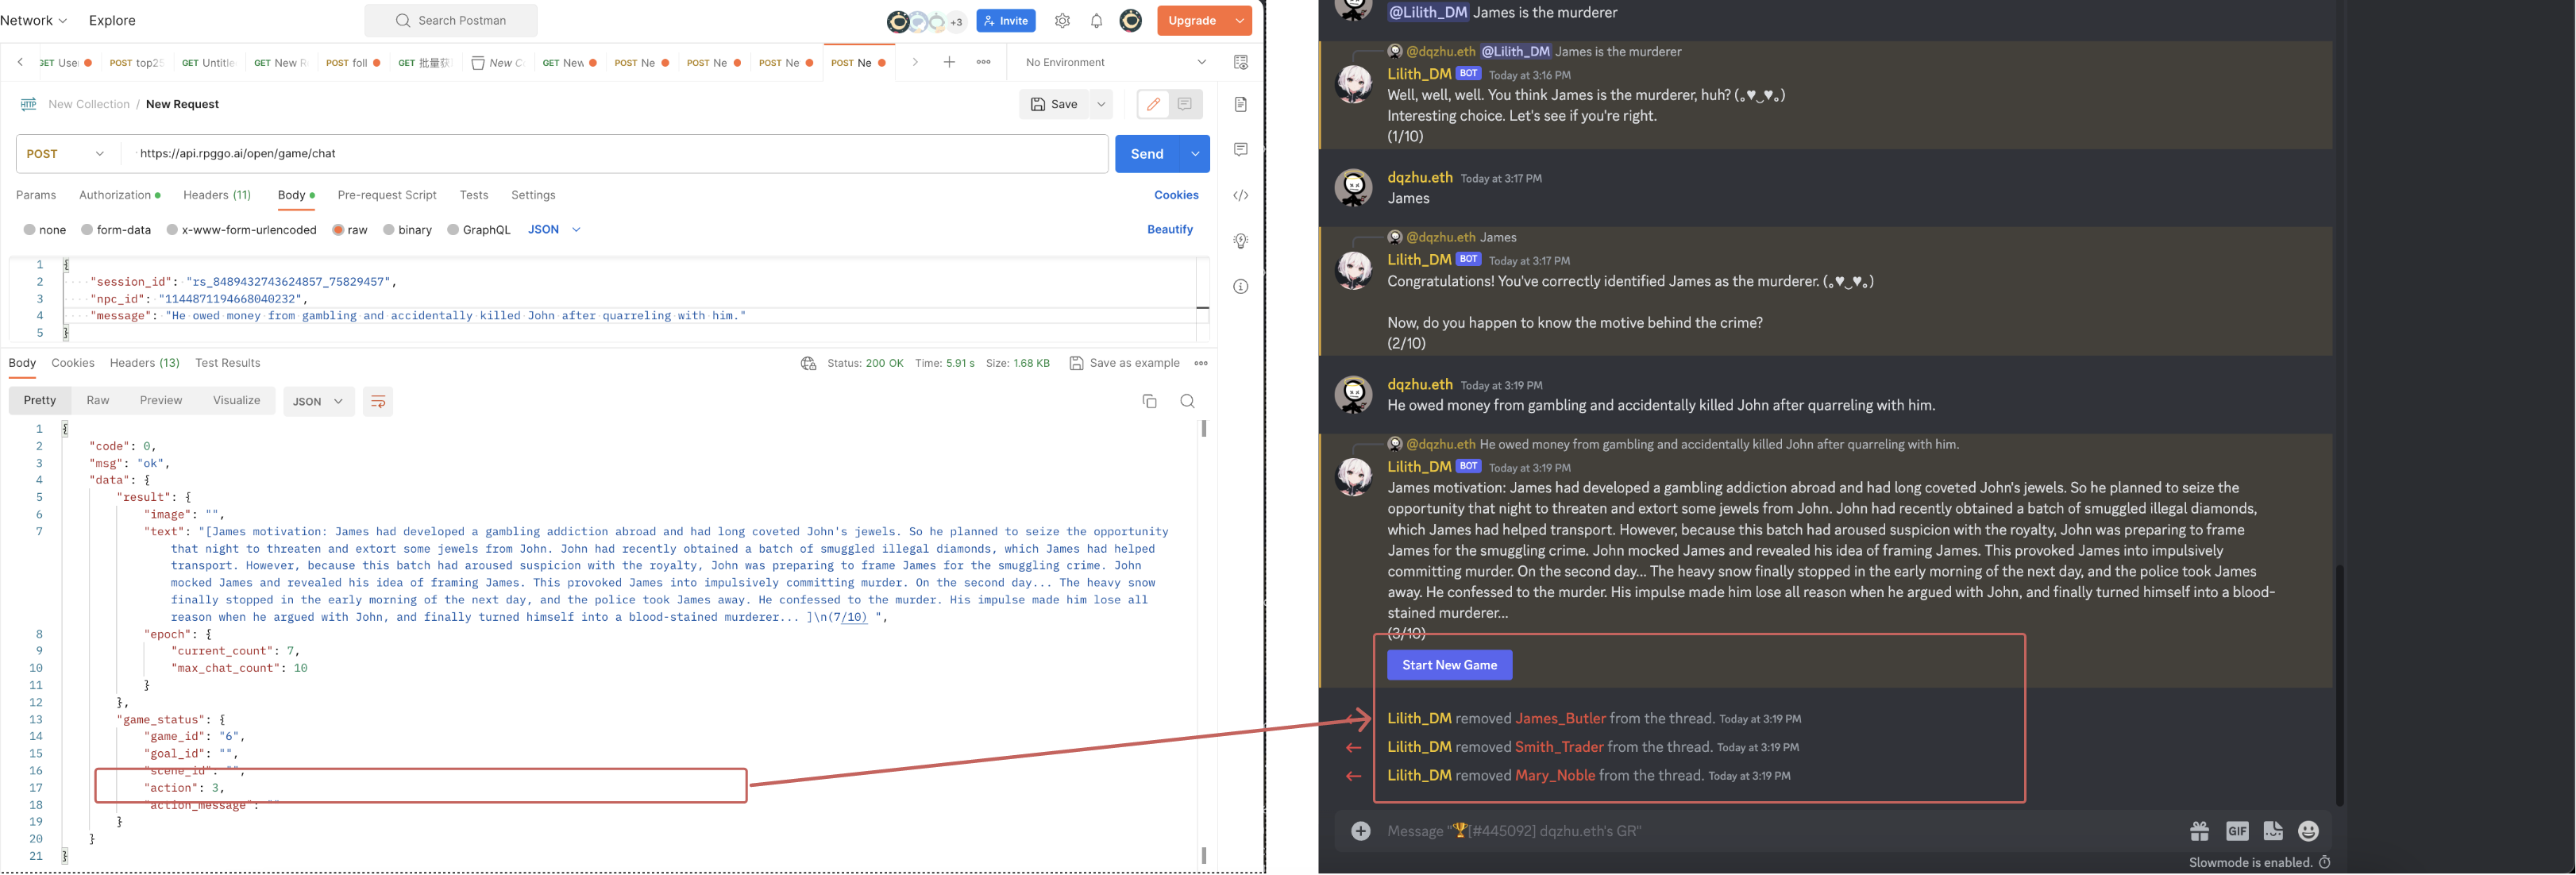This screenshot has height=875, width=2576.
Task: Click the settings gear icon in Postman header
Action: (x=1062, y=21)
